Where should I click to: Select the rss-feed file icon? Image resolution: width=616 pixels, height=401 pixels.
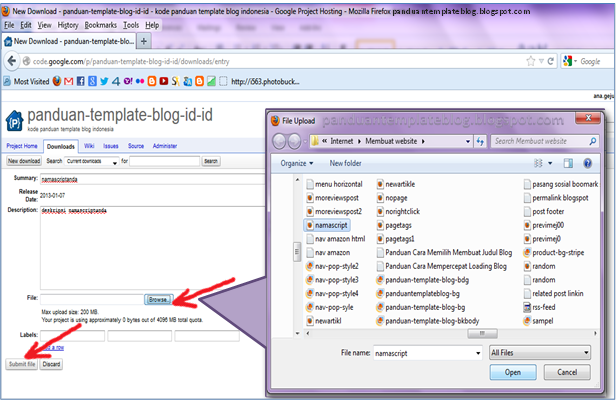click(x=527, y=307)
